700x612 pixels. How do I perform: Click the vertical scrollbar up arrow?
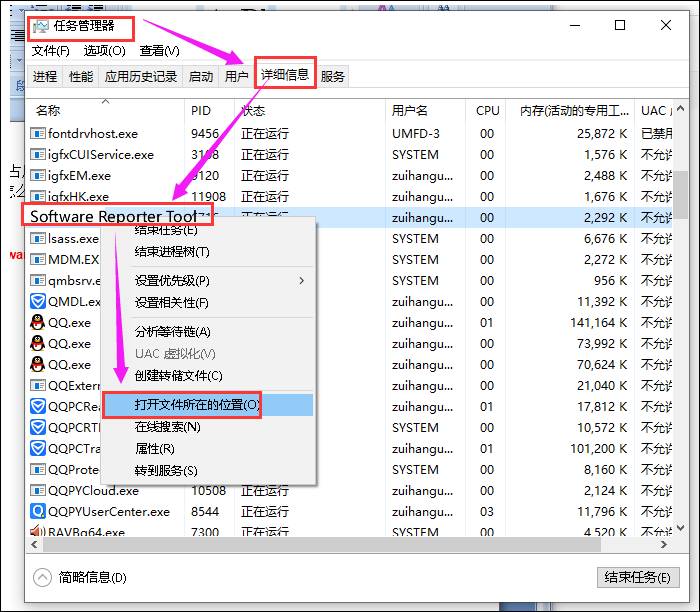pos(680,108)
